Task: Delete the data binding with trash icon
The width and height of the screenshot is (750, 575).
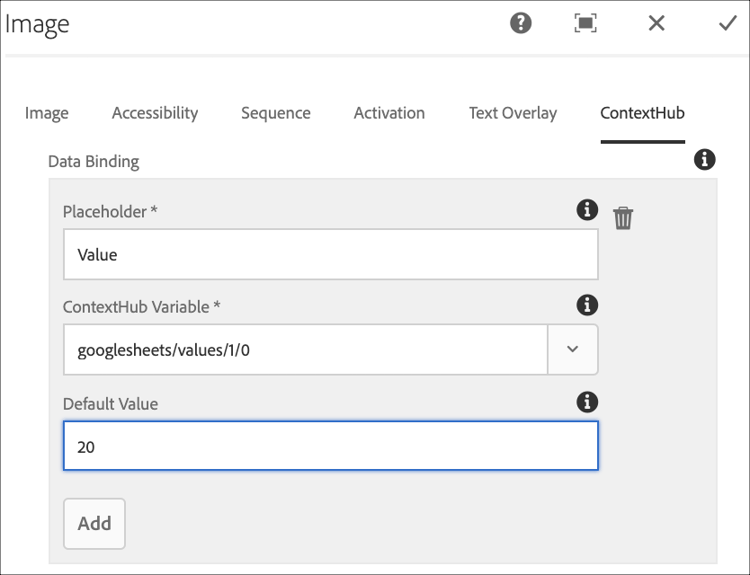Action: point(623,217)
